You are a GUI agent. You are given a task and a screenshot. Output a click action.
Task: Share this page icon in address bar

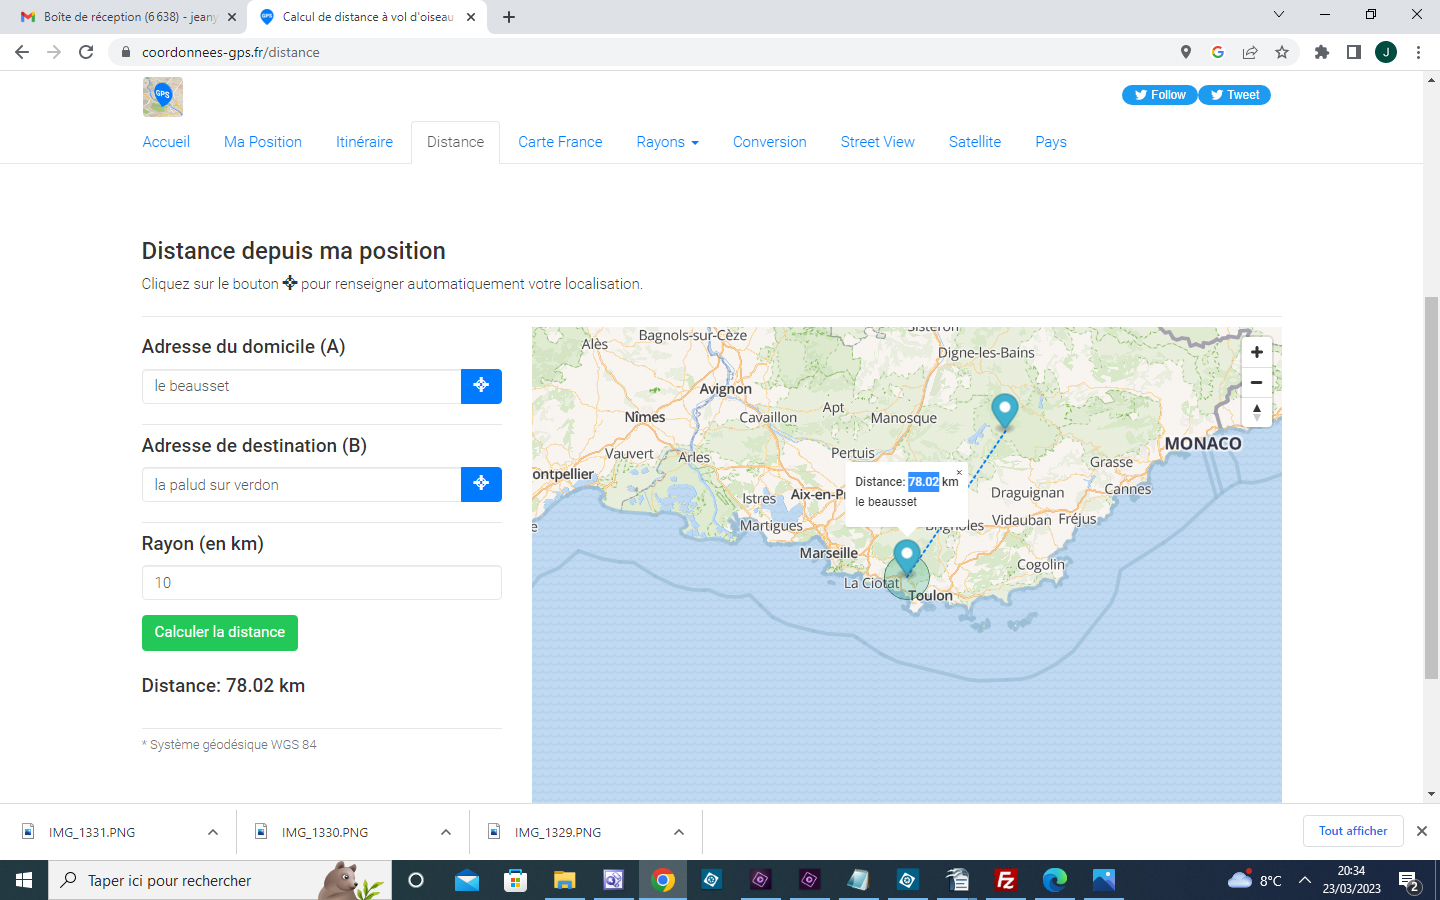click(x=1250, y=52)
